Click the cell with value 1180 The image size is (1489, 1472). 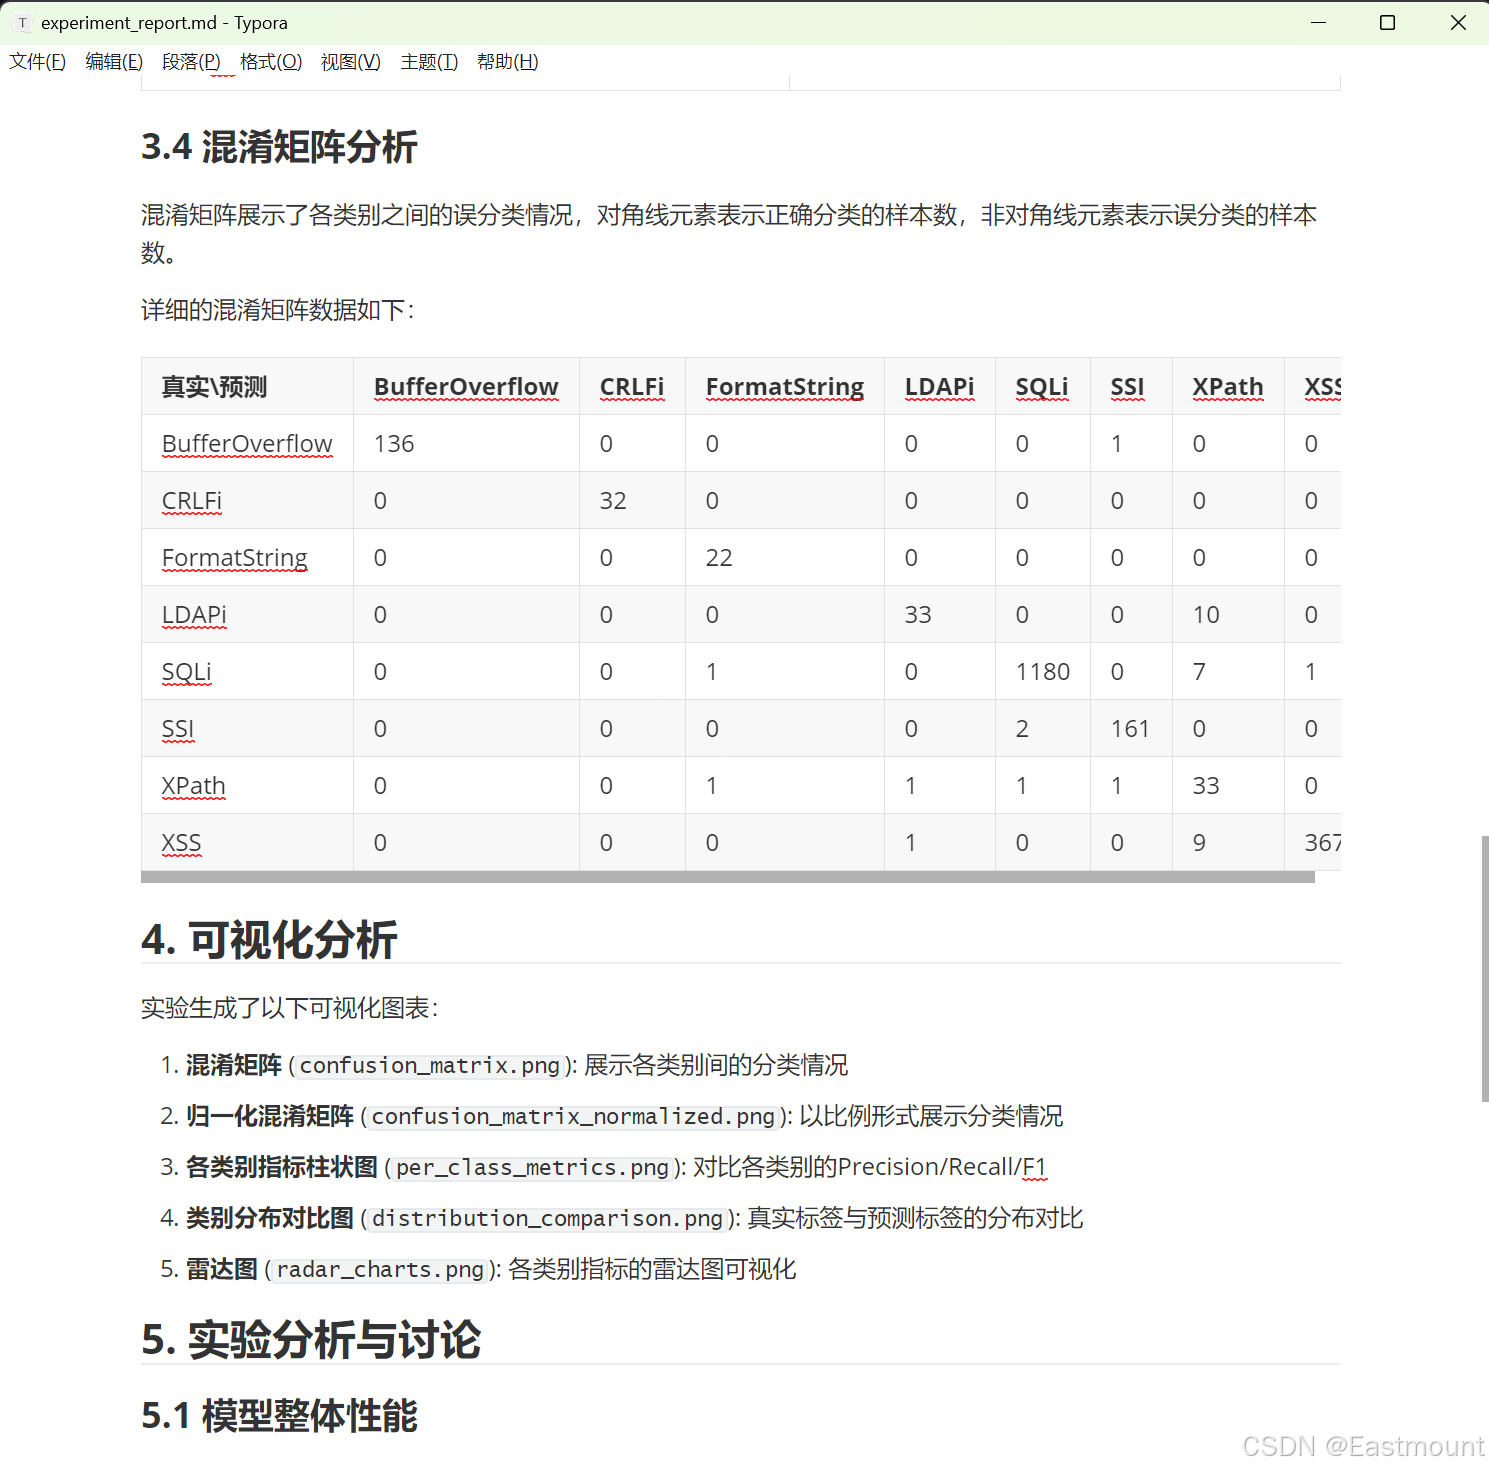pos(1043,671)
